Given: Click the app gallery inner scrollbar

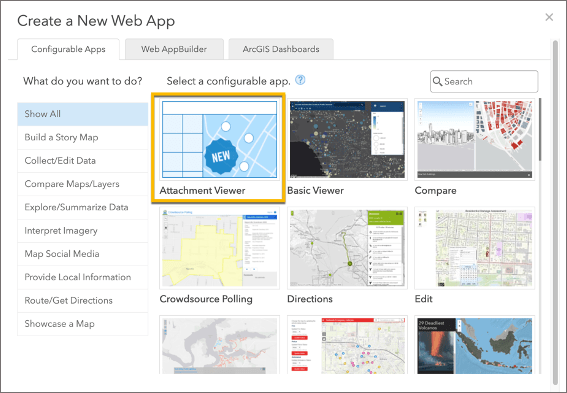Looking at the screenshot, I should pos(540,129).
